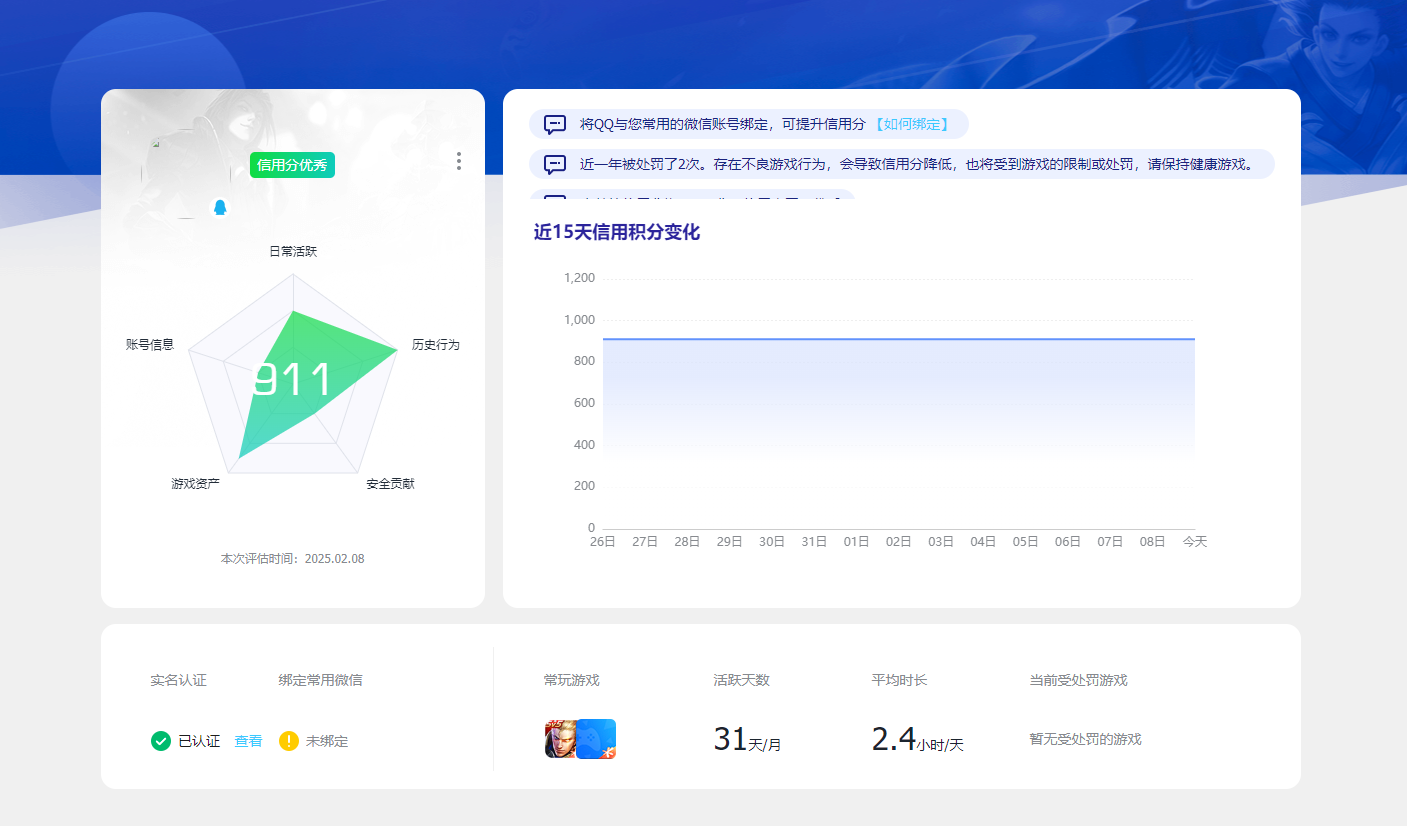Click the 暂无受处罚的游戏 text
The image size is (1407, 826).
click(x=1085, y=740)
